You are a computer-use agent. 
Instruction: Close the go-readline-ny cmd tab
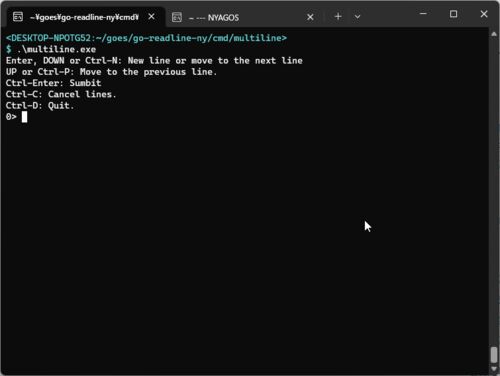pos(151,16)
